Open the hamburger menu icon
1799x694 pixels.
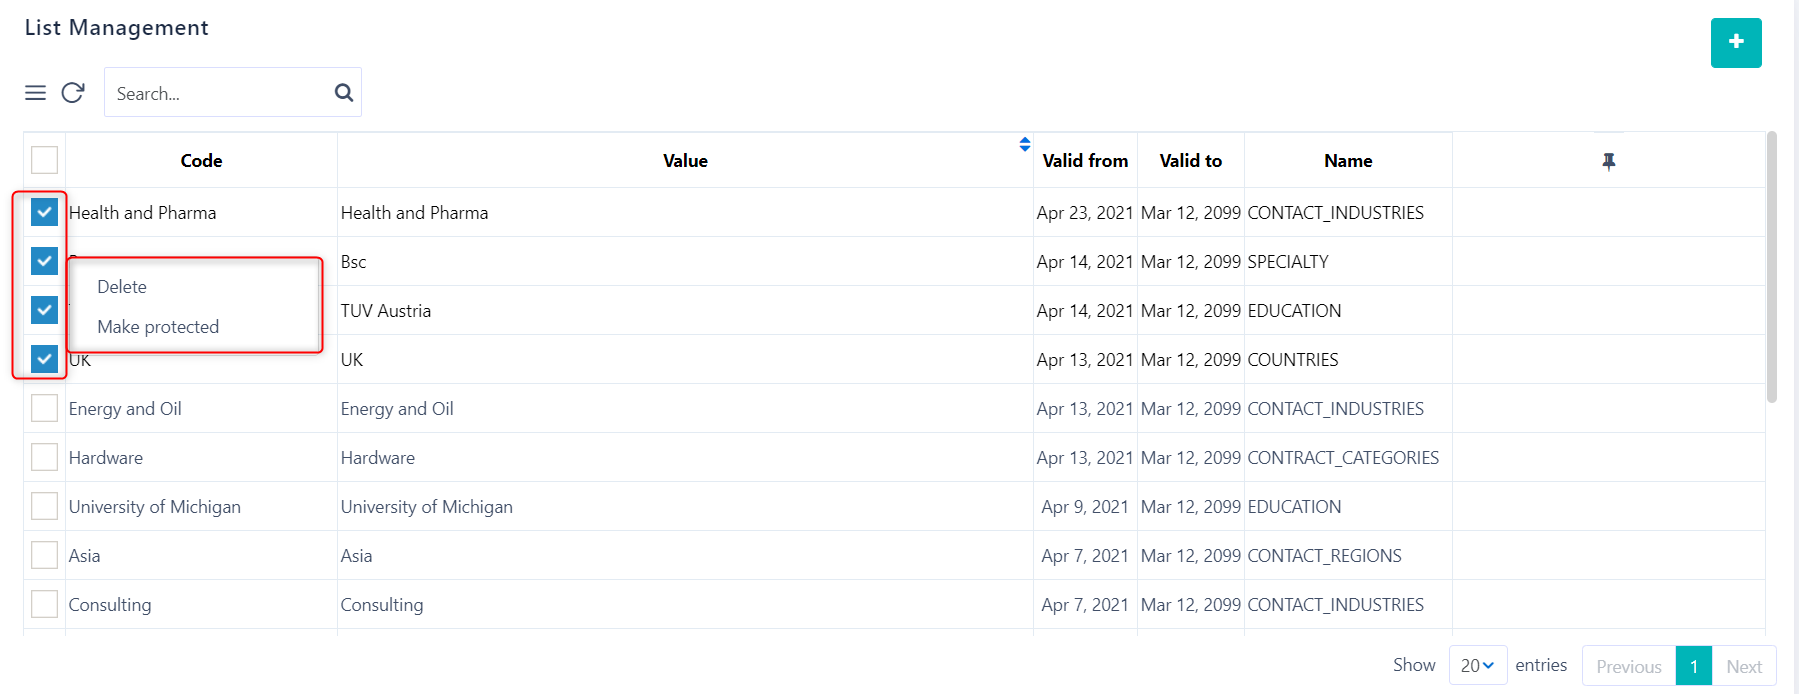(36, 93)
